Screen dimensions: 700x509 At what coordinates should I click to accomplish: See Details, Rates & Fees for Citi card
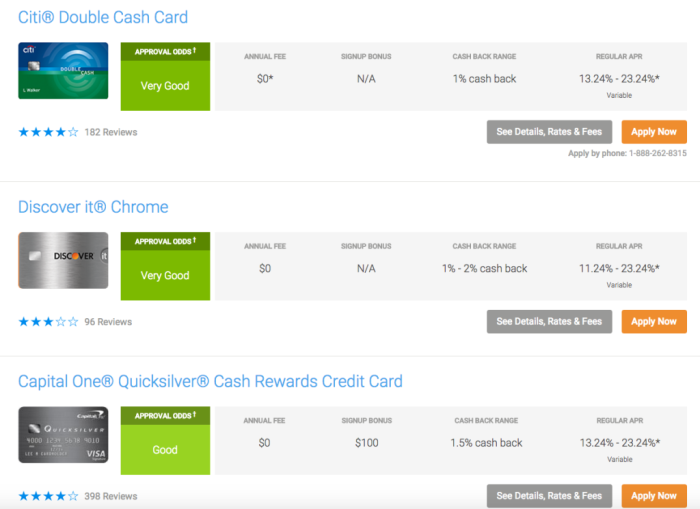(x=549, y=132)
